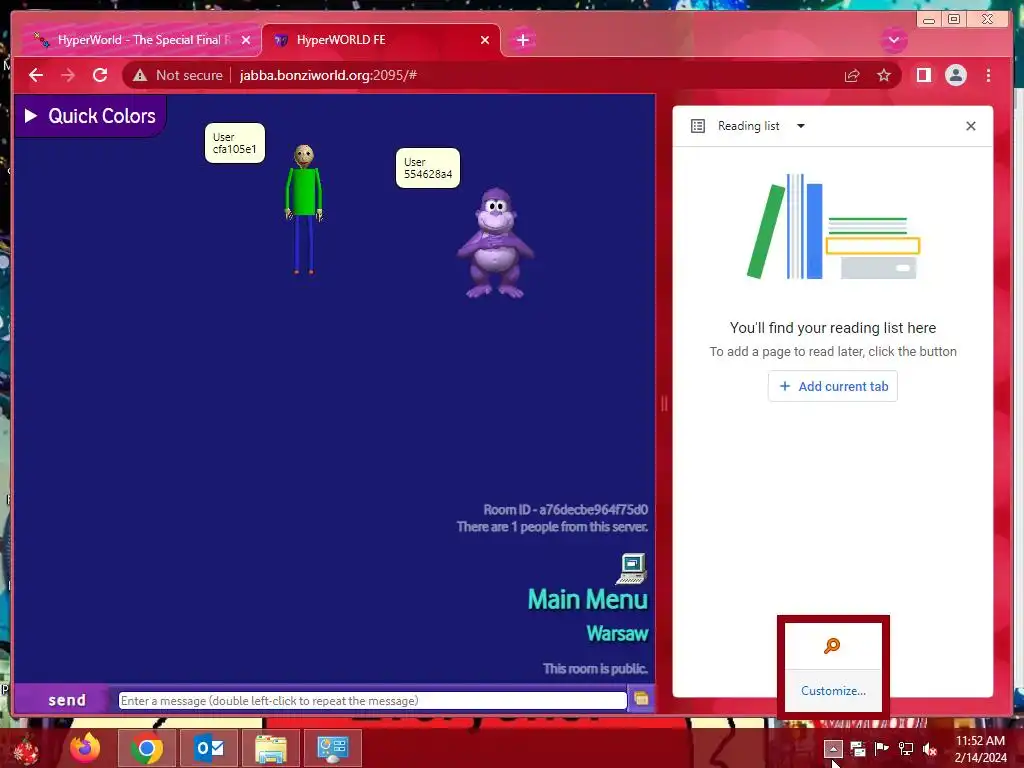Click the Reading list icon in side panel
The width and height of the screenshot is (1024, 768).
pos(697,126)
